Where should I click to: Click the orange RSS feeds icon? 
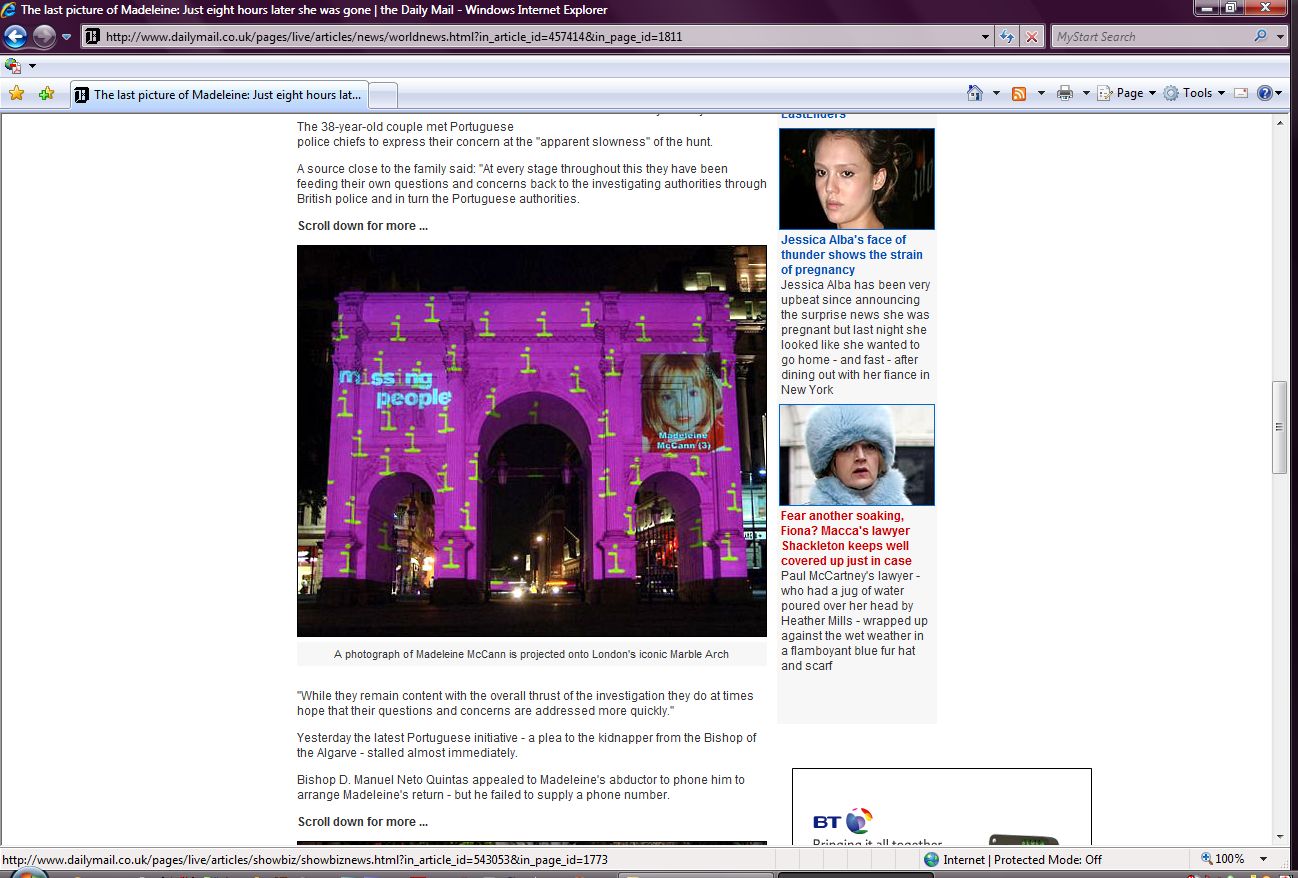pos(1019,93)
